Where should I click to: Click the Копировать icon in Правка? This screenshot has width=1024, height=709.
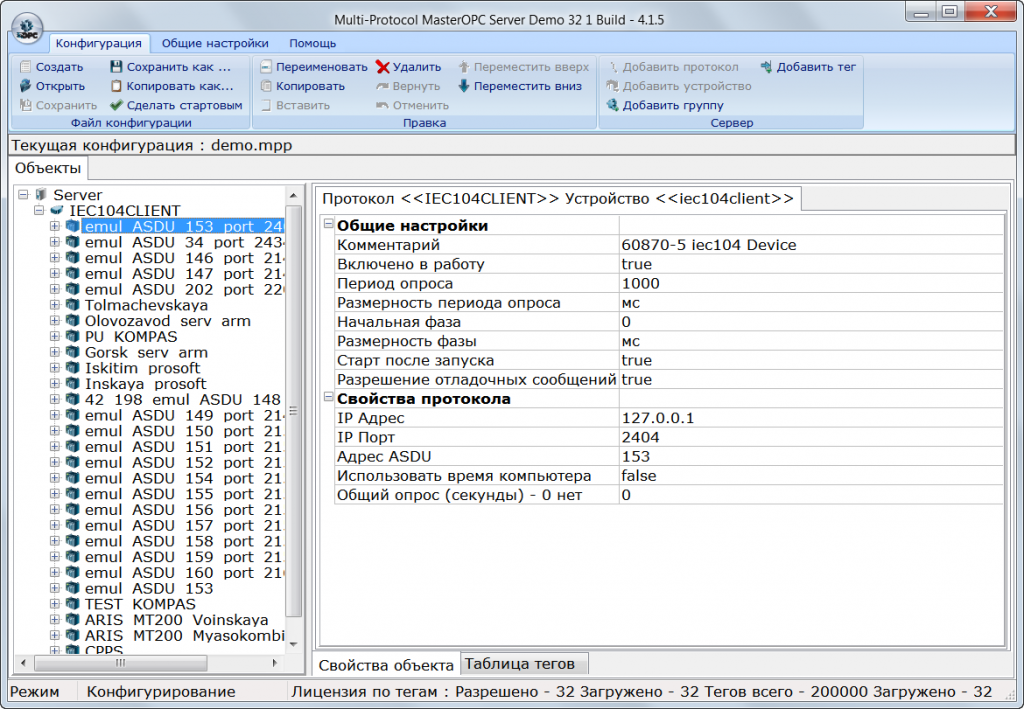tap(266, 86)
